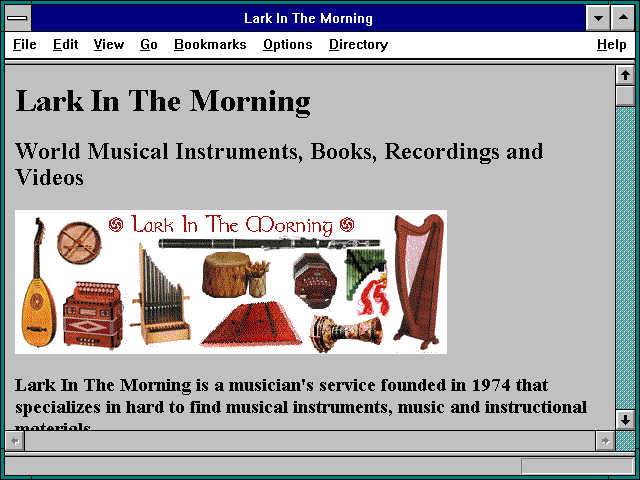Click the red accordion in the banner
The height and width of the screenshot is (480, 640).
tap(93, 314)
